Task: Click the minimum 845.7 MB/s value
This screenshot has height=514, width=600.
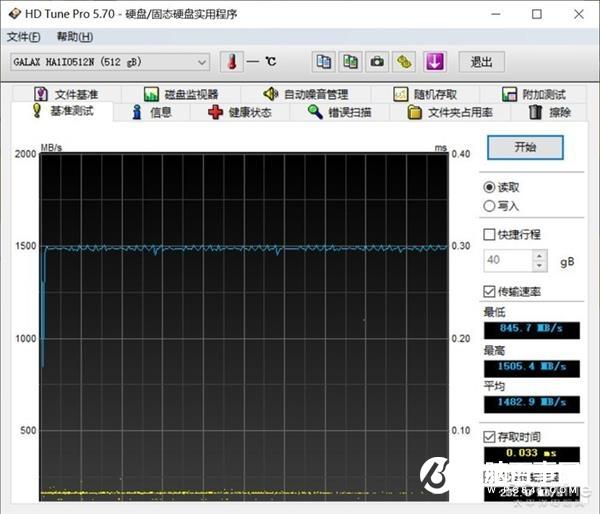Action: (532, 330)
